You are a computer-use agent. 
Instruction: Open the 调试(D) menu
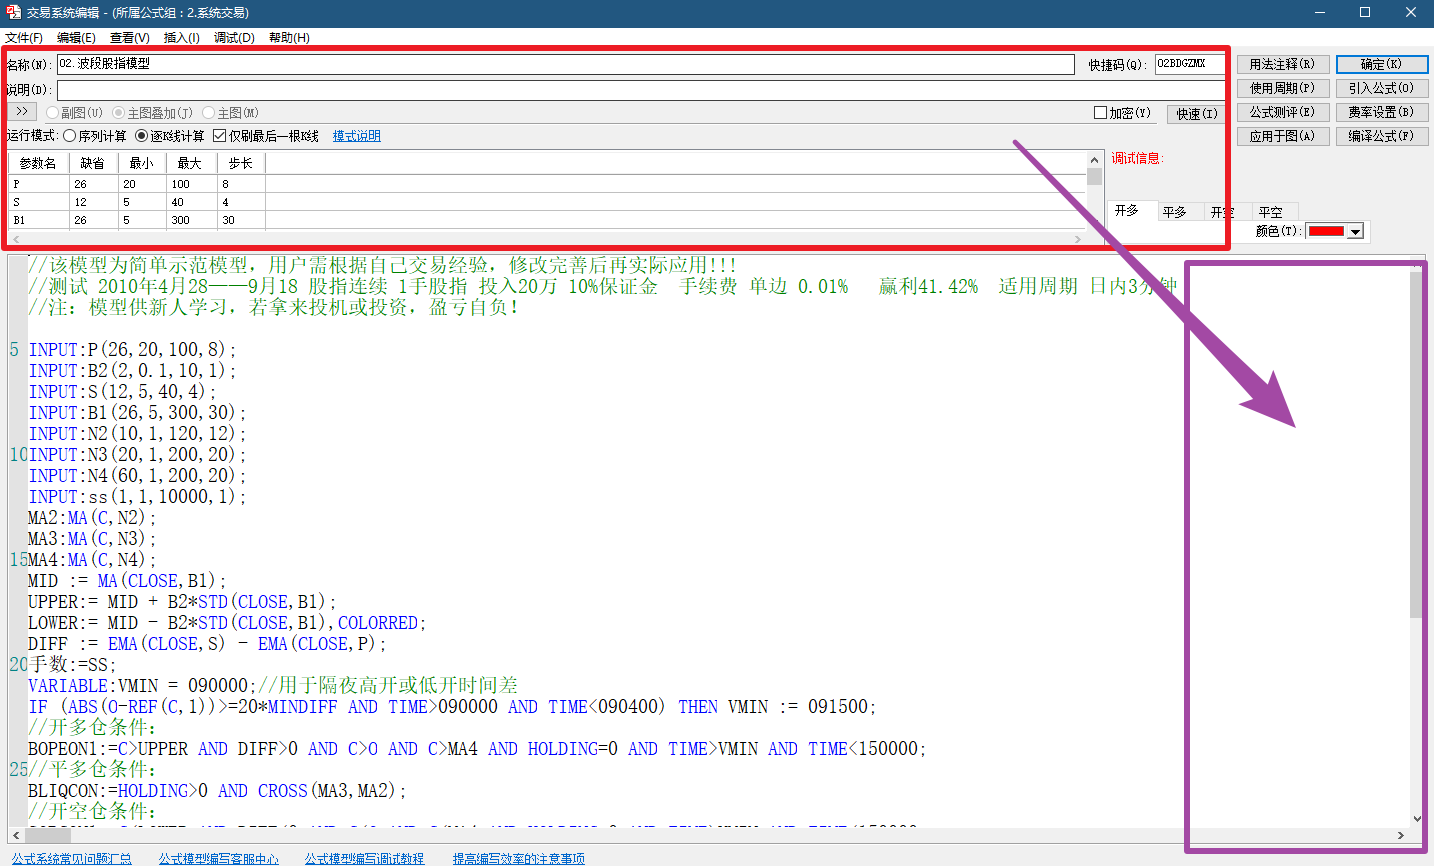[x=234, y=38]
